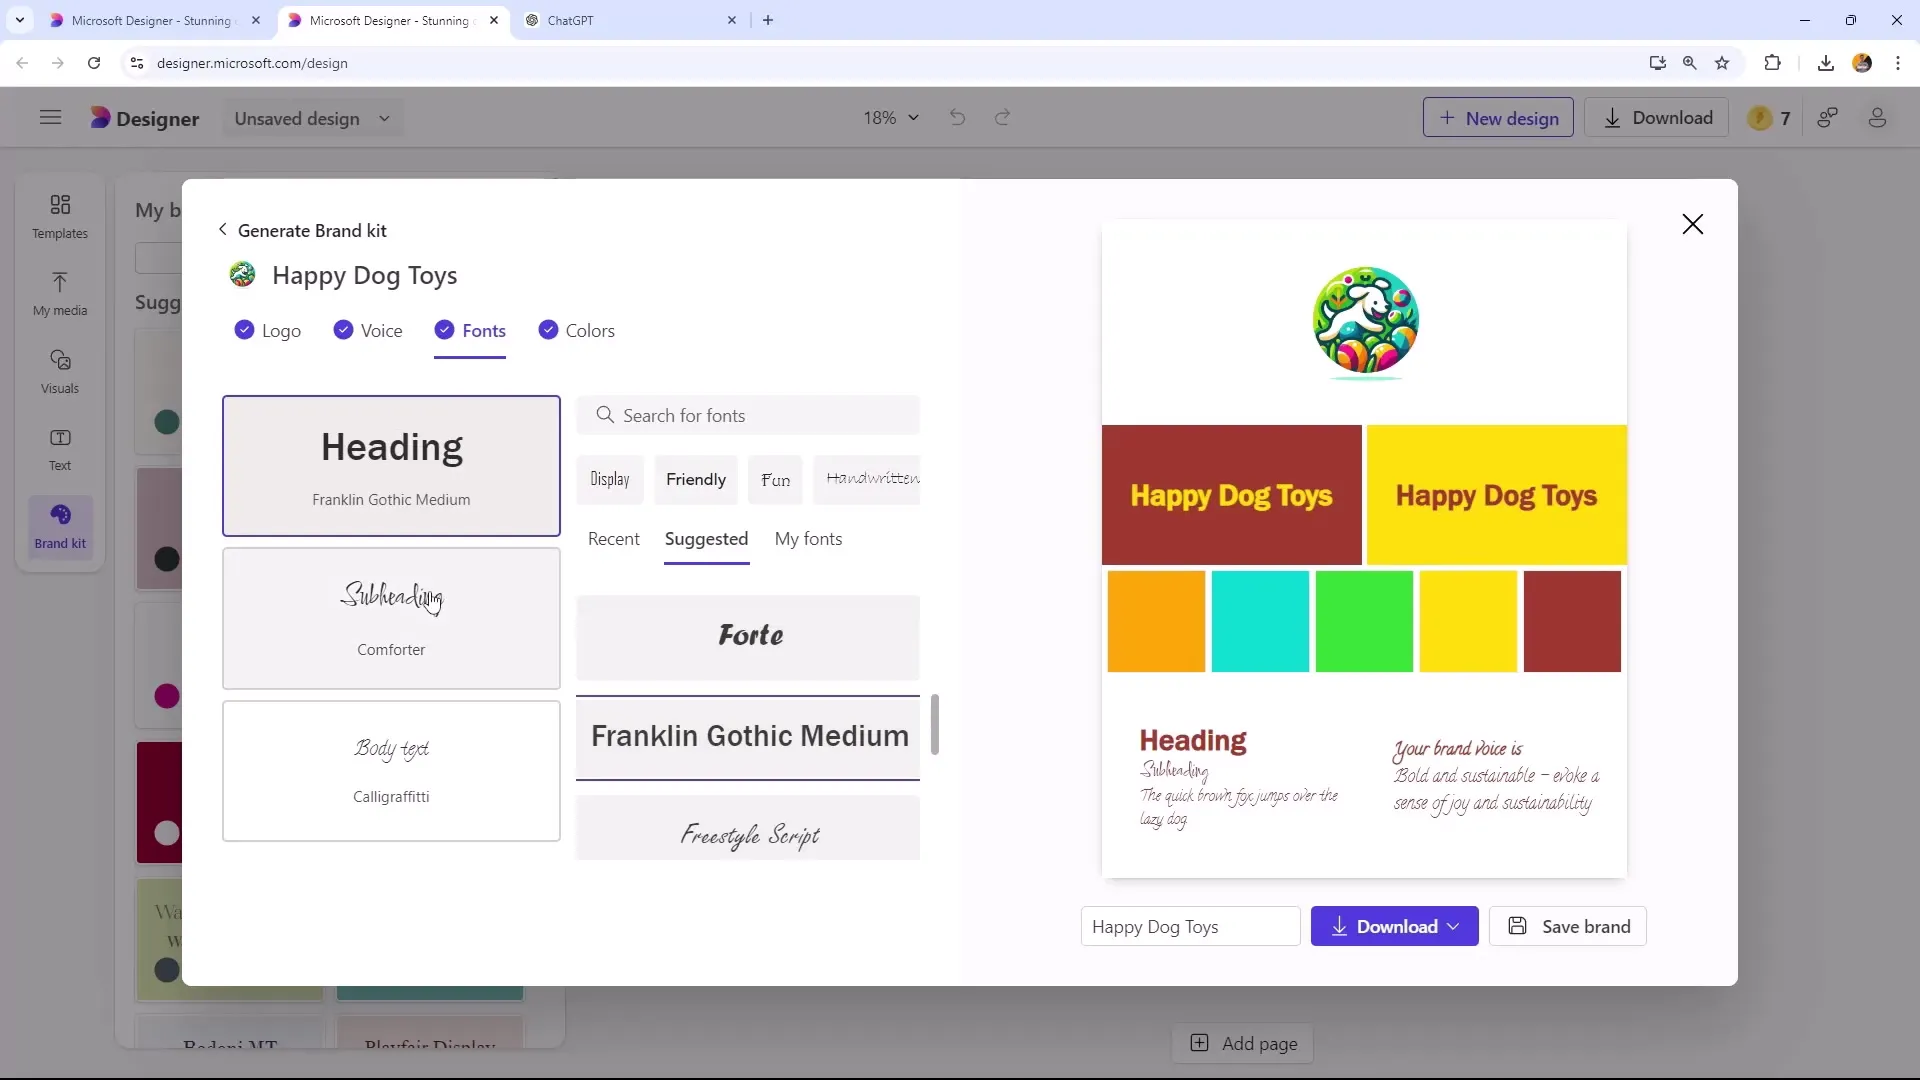Image resolution: width=1920 pixels, height=1080 pixels.
Task: Open the hamburger navigation menu
Action: tap(50, 118)
